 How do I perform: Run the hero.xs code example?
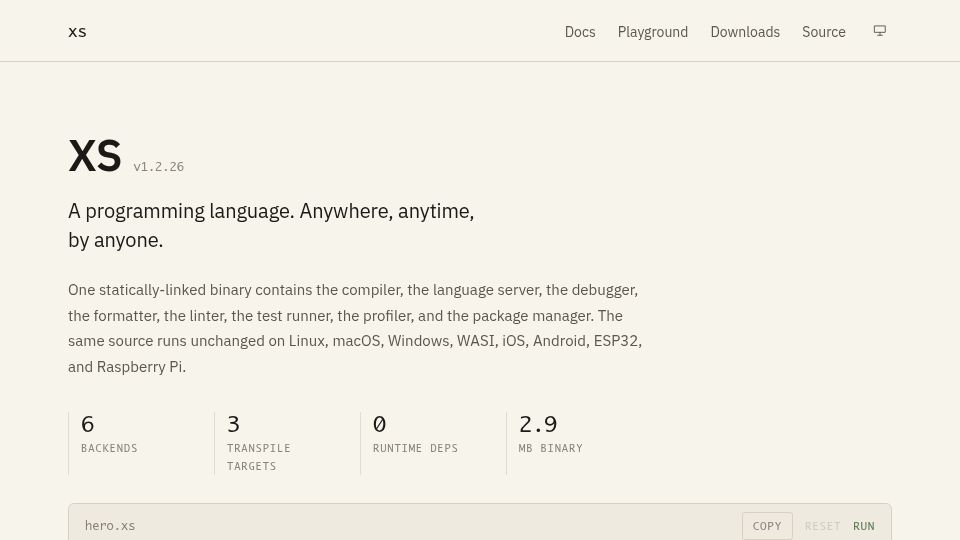[864, 526]
